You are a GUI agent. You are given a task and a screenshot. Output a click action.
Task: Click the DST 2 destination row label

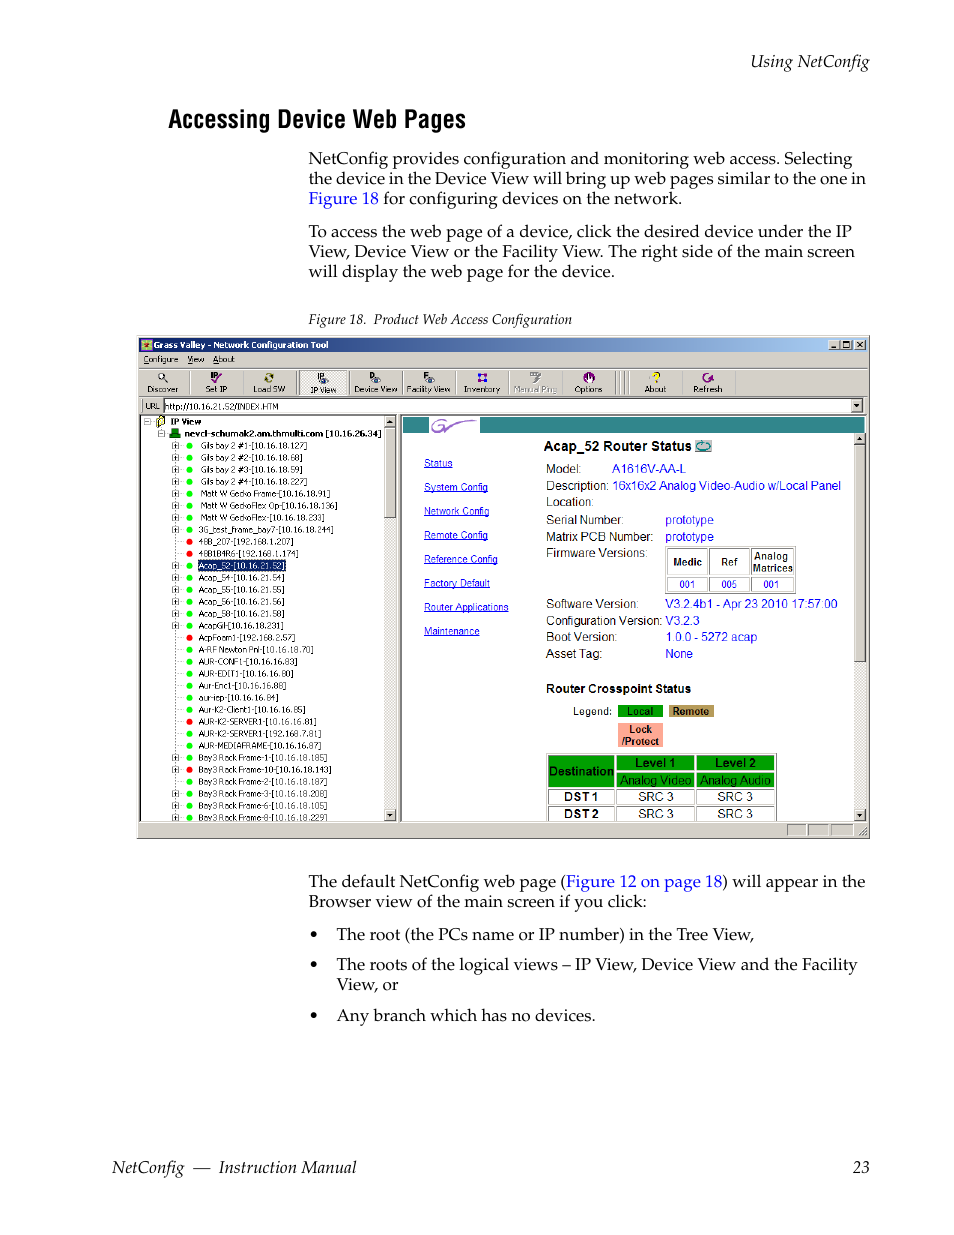[581, 814]
